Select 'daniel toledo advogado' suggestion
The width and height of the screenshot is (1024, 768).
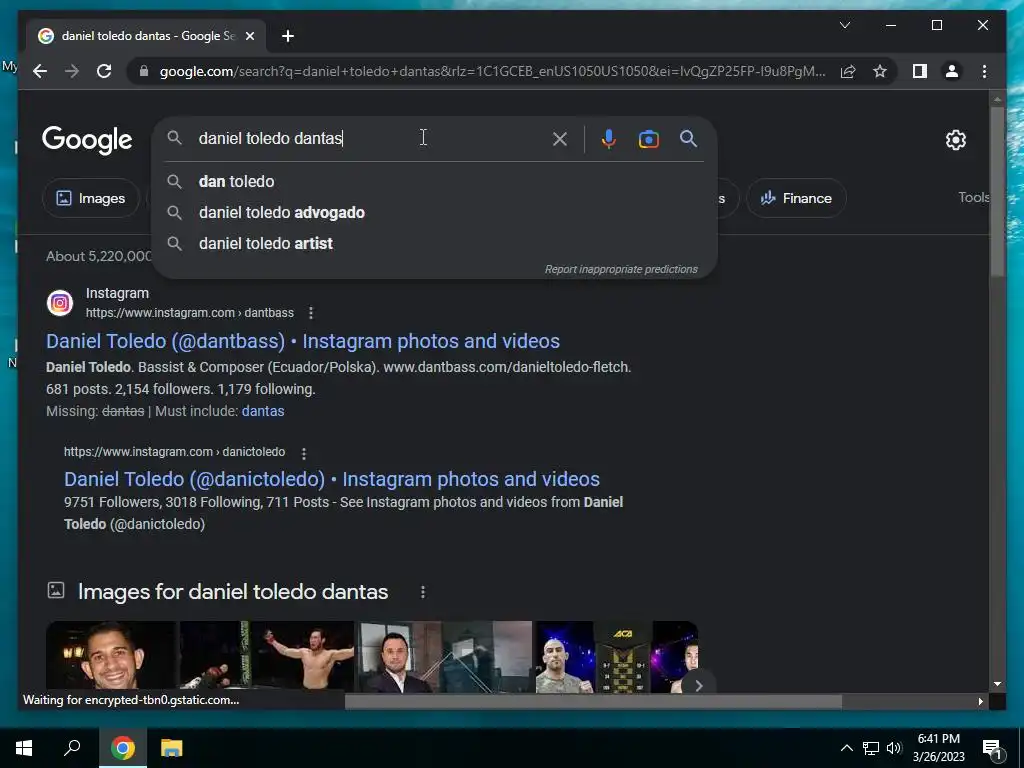coord(434,213)
